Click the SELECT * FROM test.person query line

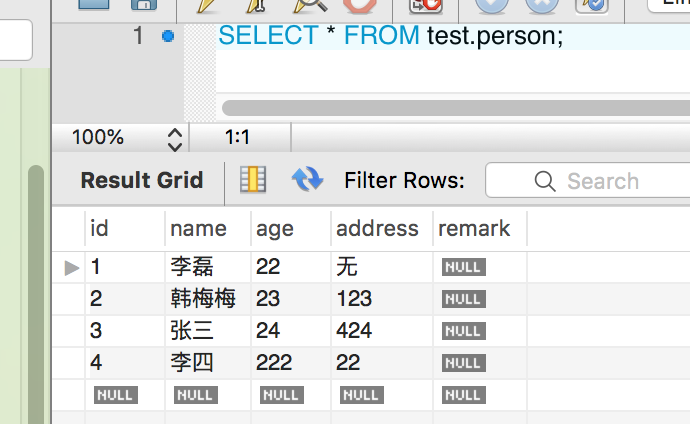pyautogui.click(x=391, y=35)
